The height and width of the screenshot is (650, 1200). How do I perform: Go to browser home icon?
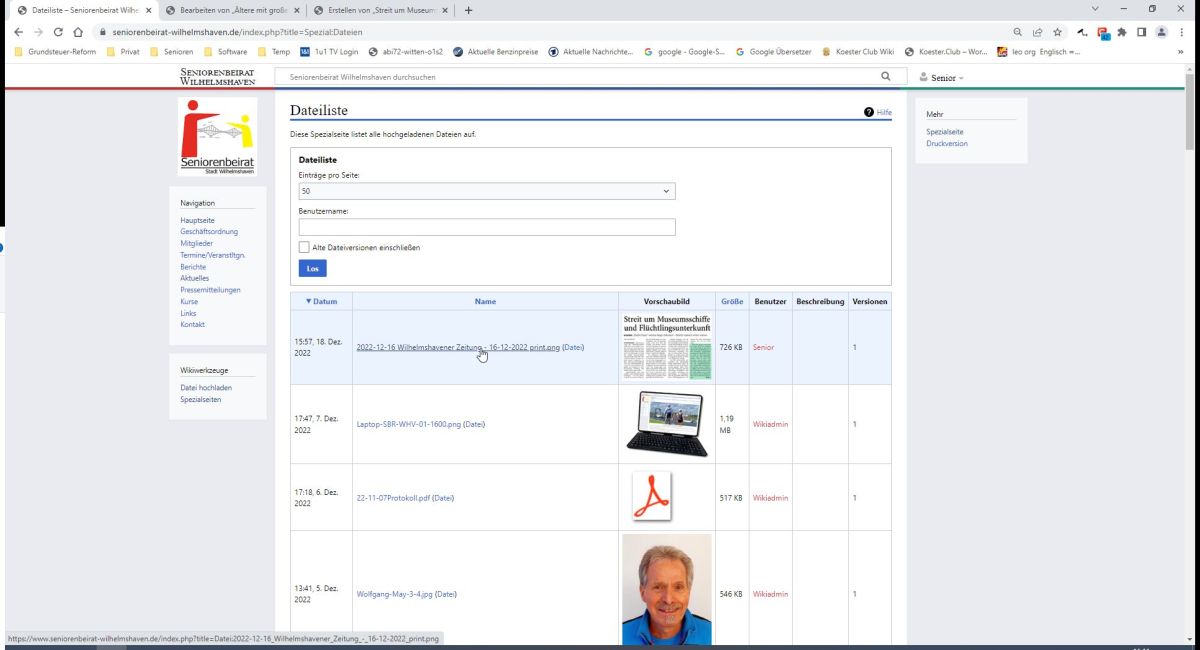coord(78,32)
